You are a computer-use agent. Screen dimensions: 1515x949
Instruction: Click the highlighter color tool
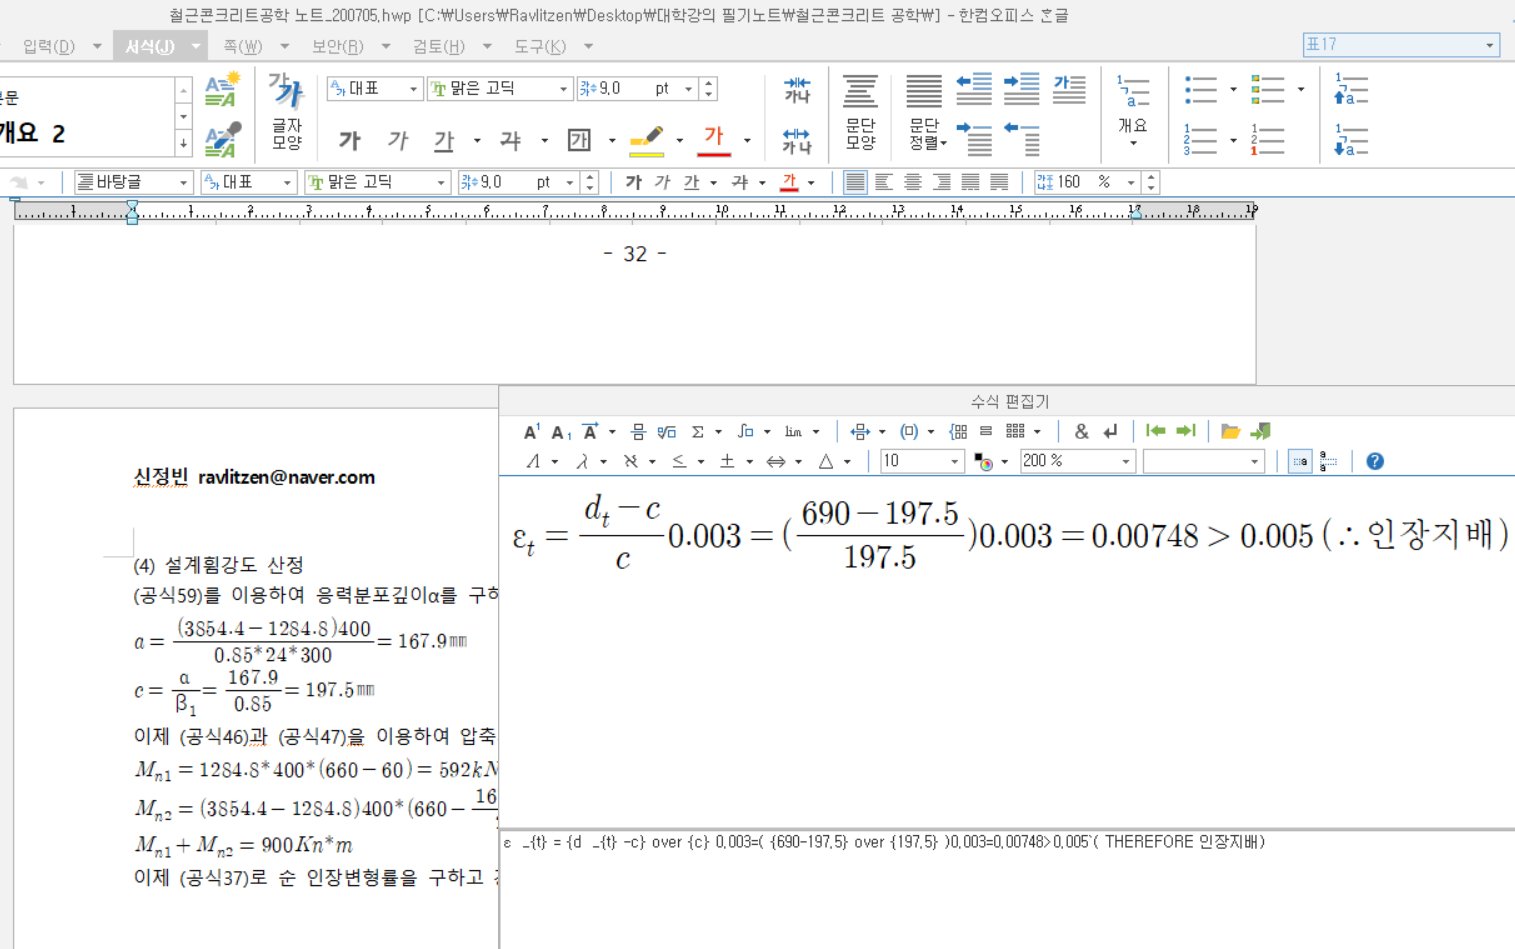tap(647, 140)
